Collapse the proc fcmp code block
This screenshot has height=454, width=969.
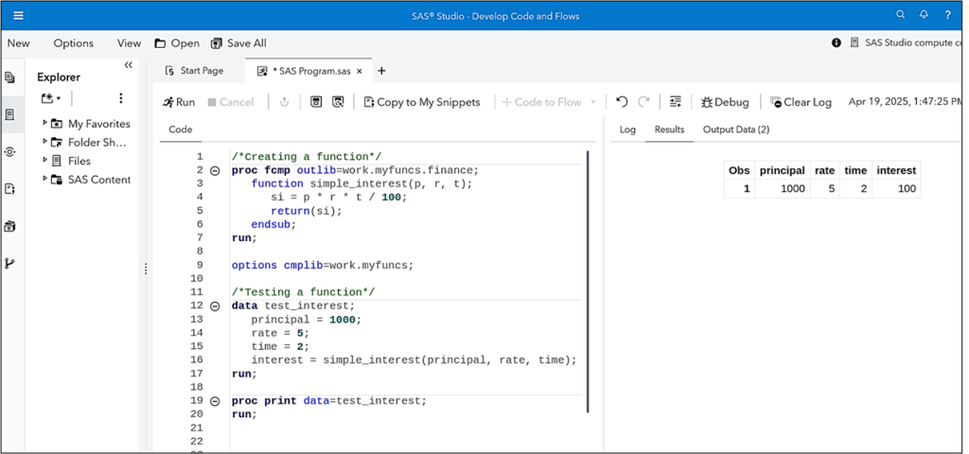[x=215, y=171]
